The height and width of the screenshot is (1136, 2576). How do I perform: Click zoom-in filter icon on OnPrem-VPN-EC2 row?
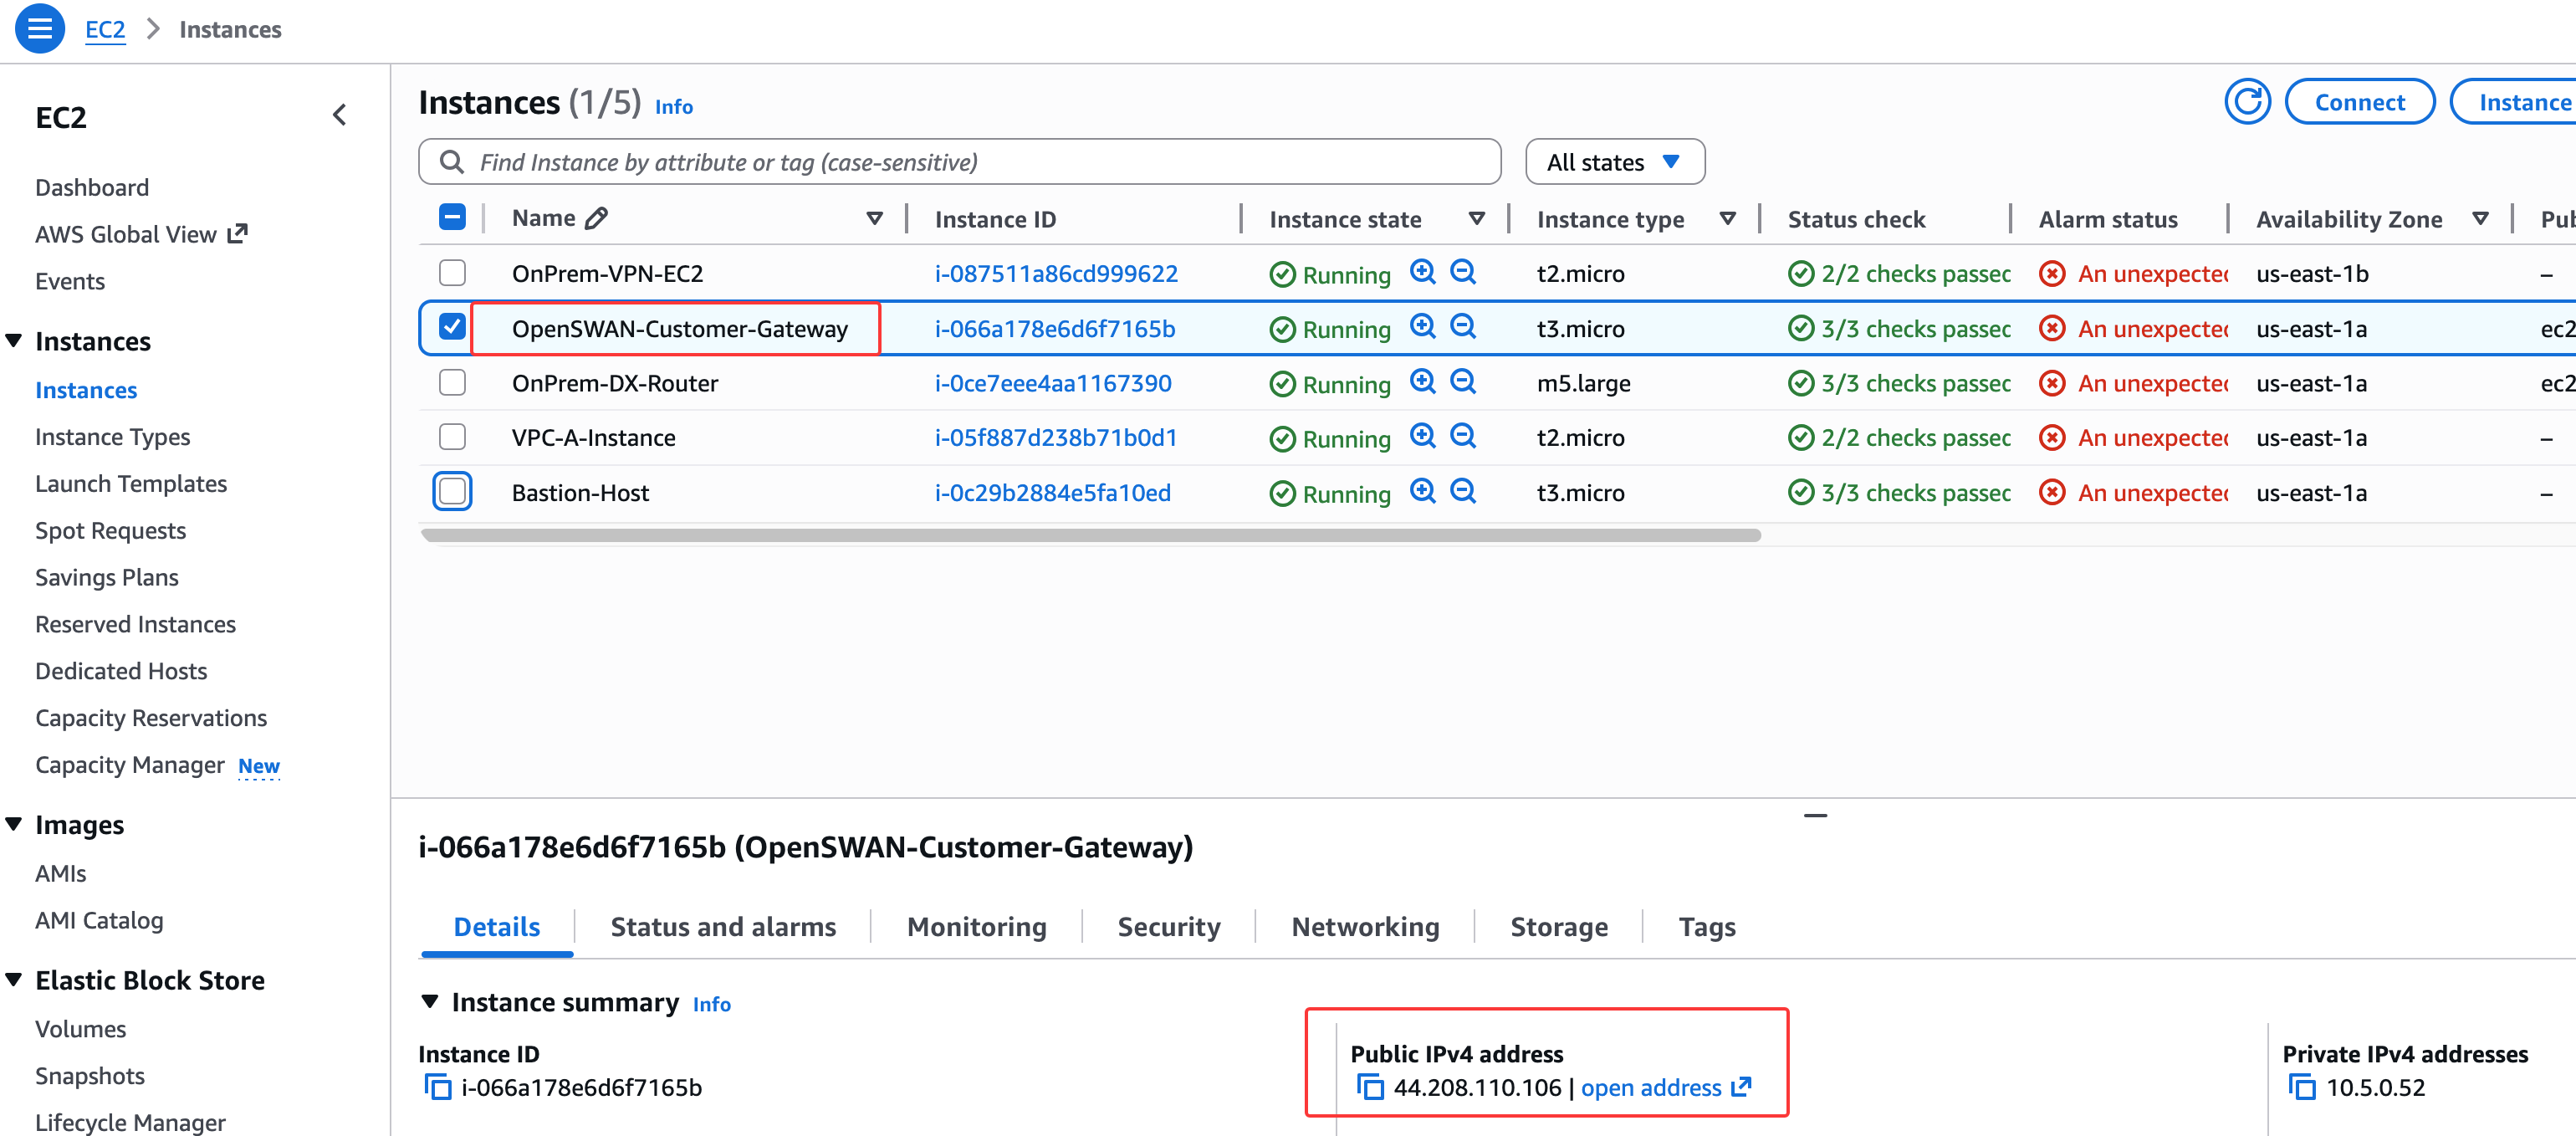(1422, 272)
